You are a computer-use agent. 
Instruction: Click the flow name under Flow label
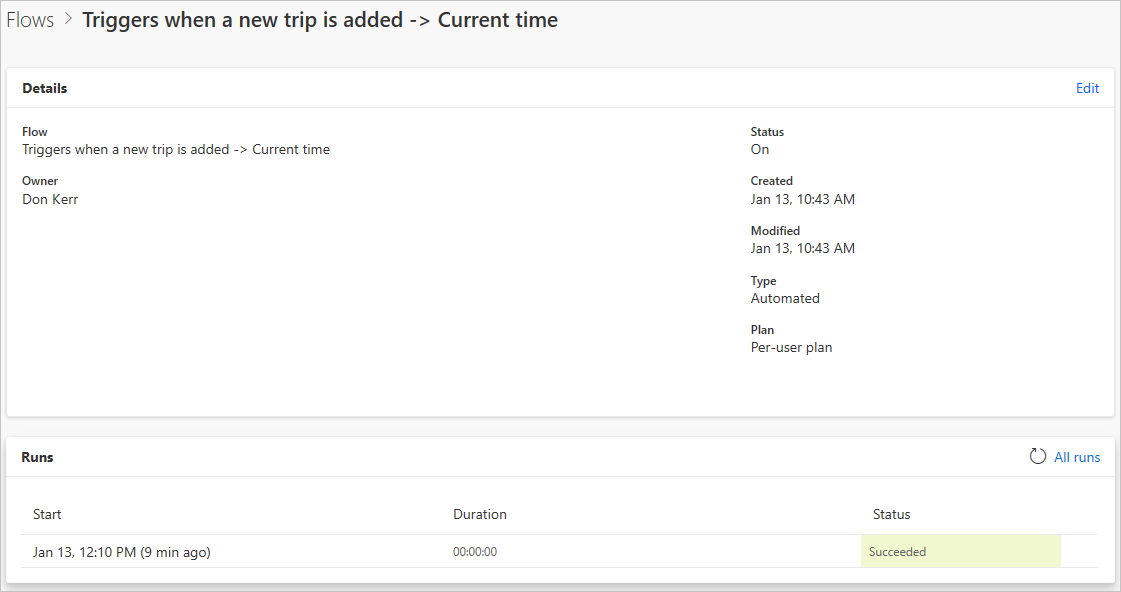coord(176,149)
